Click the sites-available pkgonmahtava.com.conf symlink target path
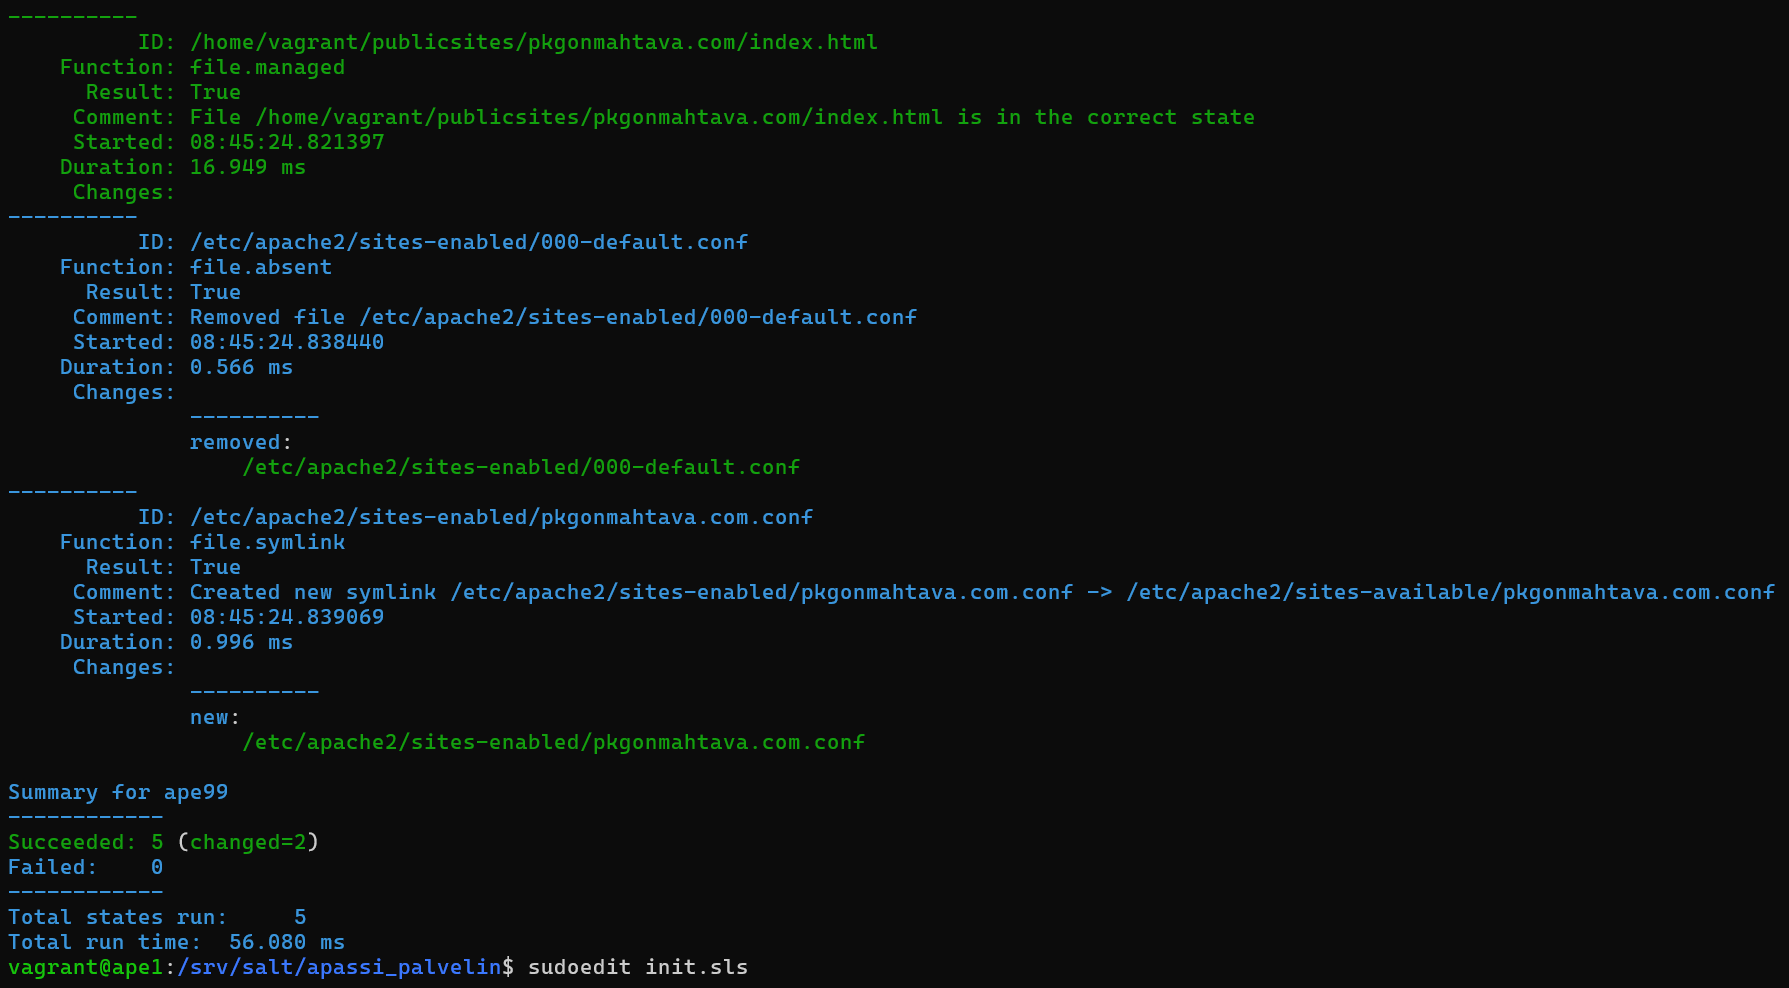This screenshot has height=988, width=1789. tap(1450, 592)
